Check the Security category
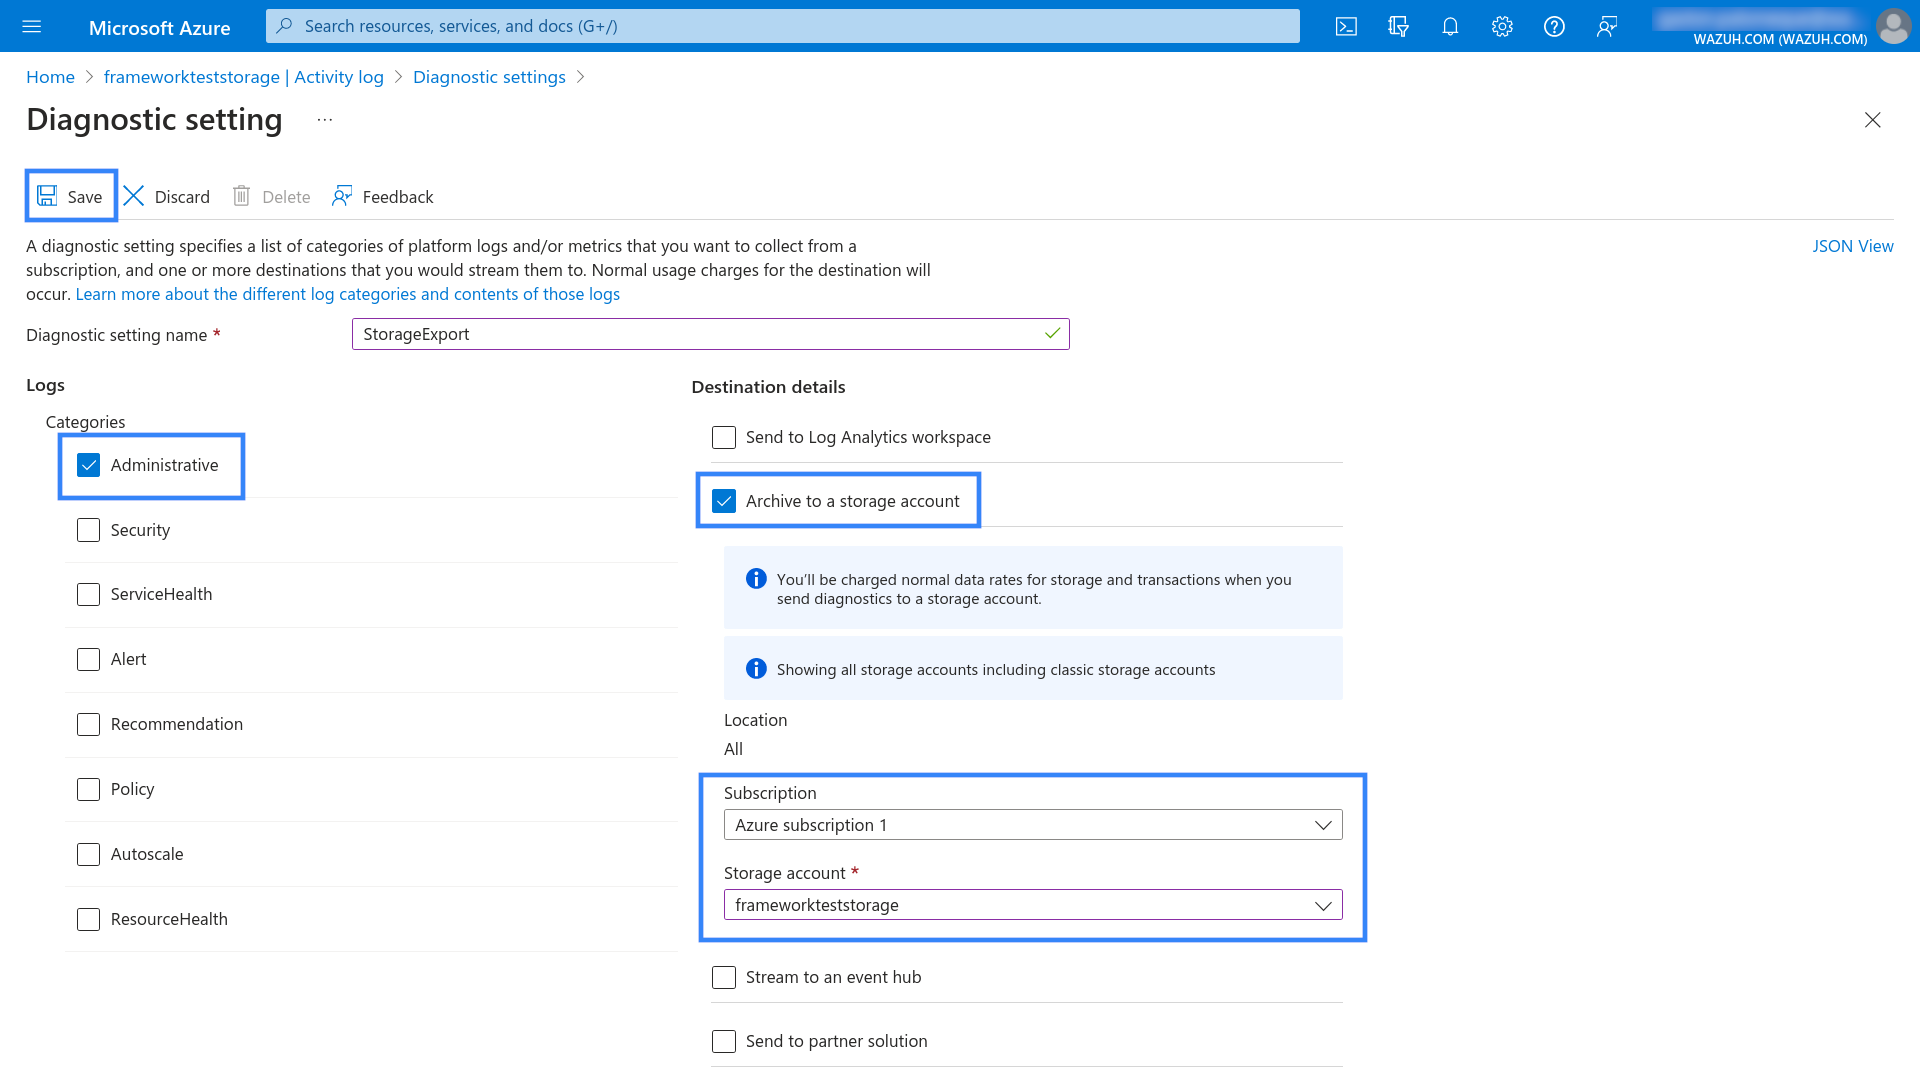Image resolution: width=1920 pixels, height=1080 pixels. [x=88, y=530]
